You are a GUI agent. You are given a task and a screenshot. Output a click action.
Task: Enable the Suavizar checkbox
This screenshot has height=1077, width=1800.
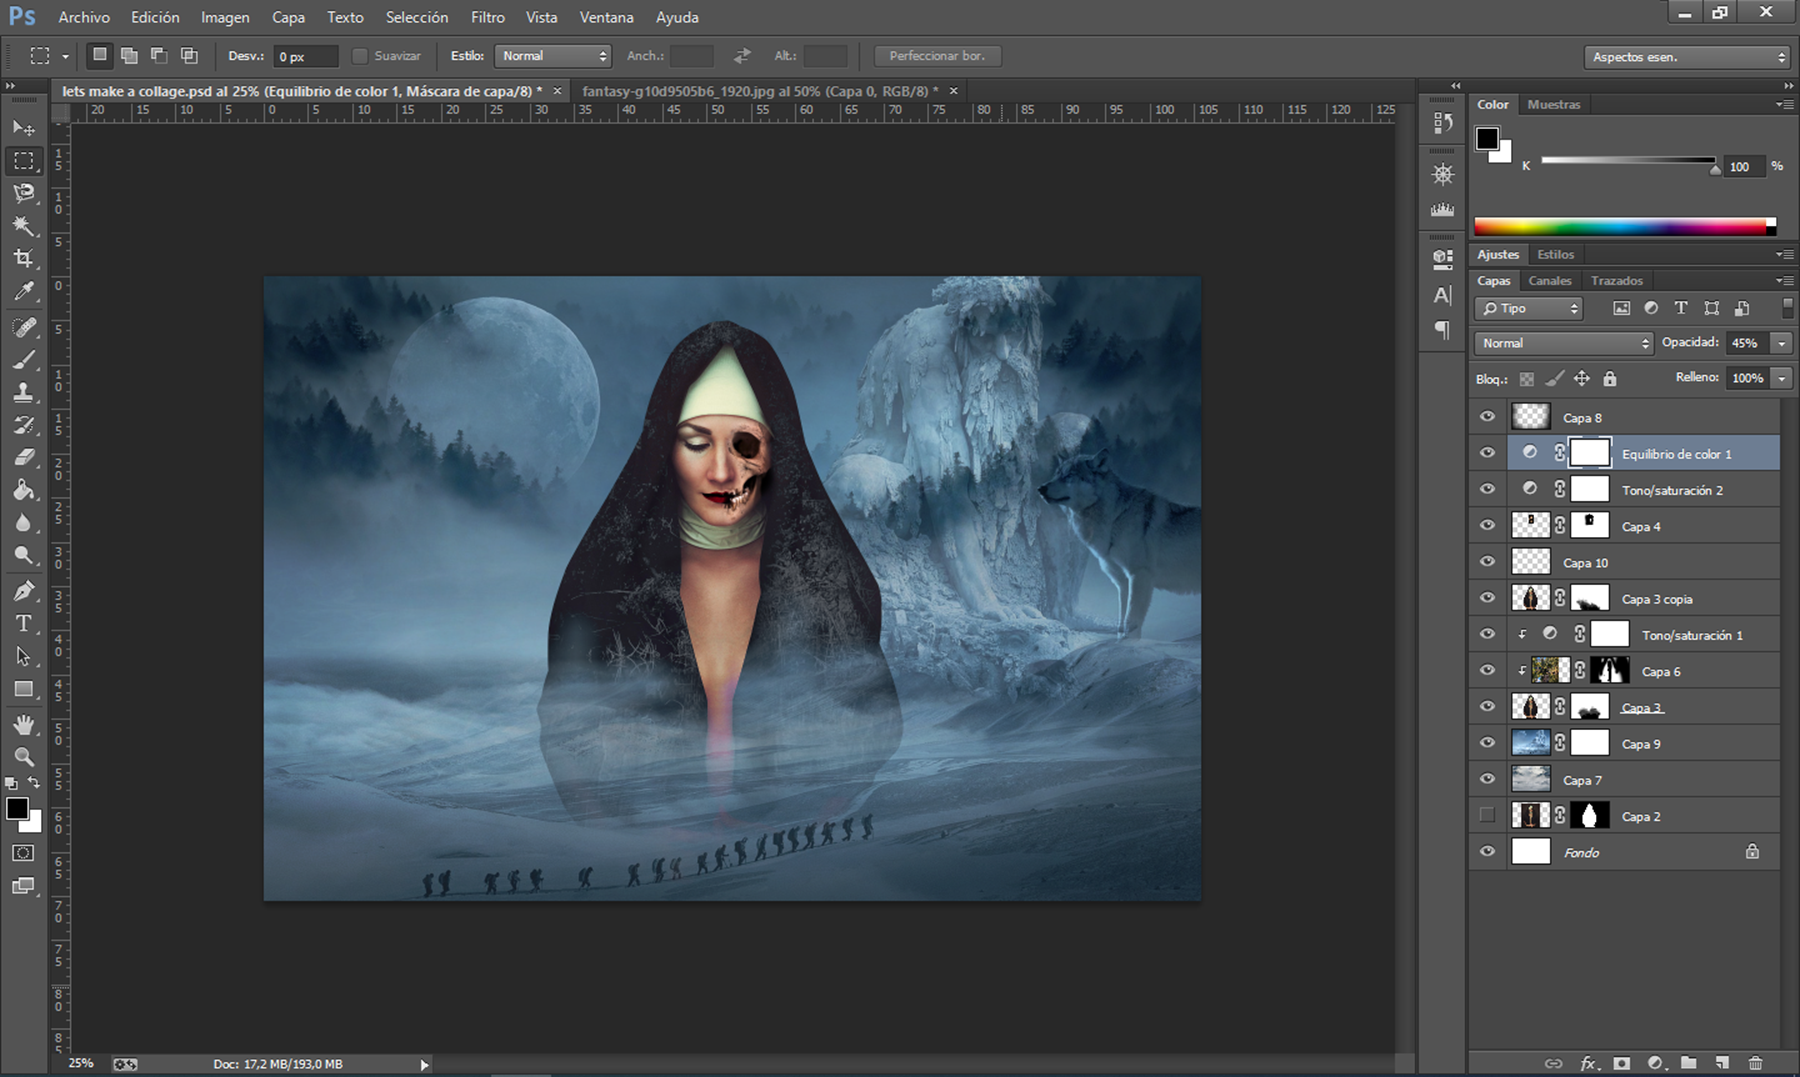(360, 56)
